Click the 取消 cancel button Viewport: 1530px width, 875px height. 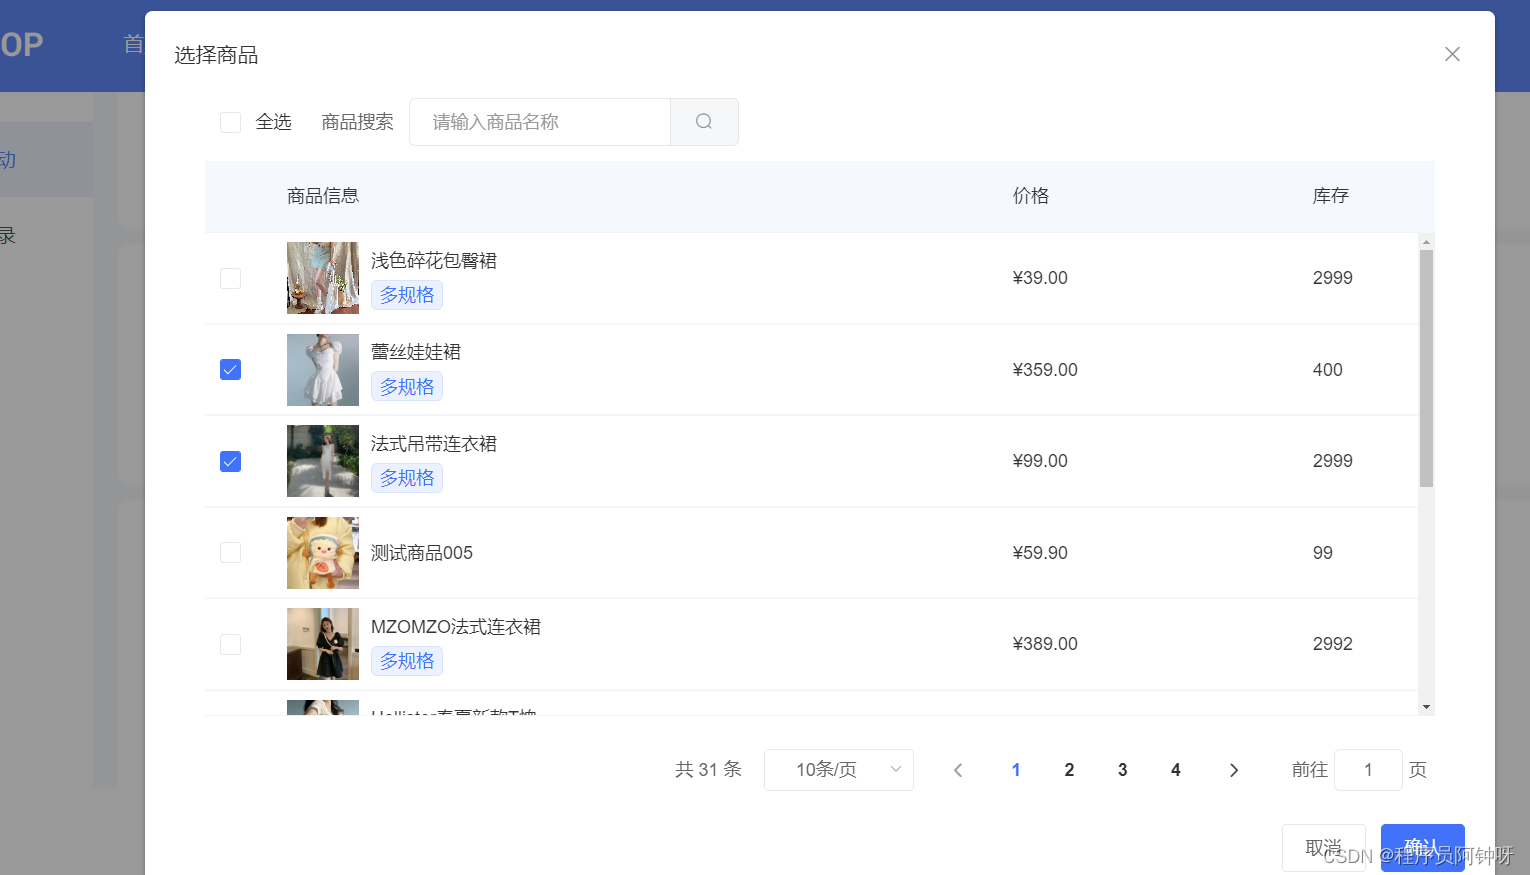(1324, 848)
